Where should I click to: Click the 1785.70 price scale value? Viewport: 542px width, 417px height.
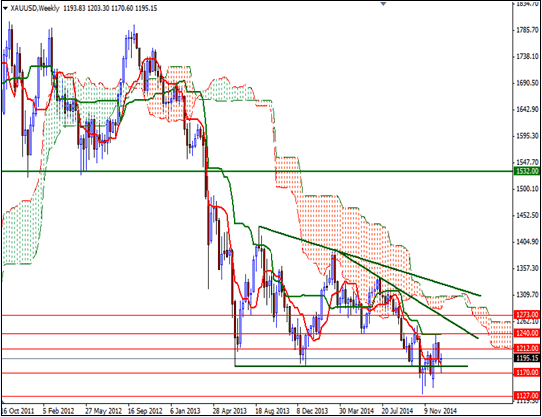[x=526, y=30]
